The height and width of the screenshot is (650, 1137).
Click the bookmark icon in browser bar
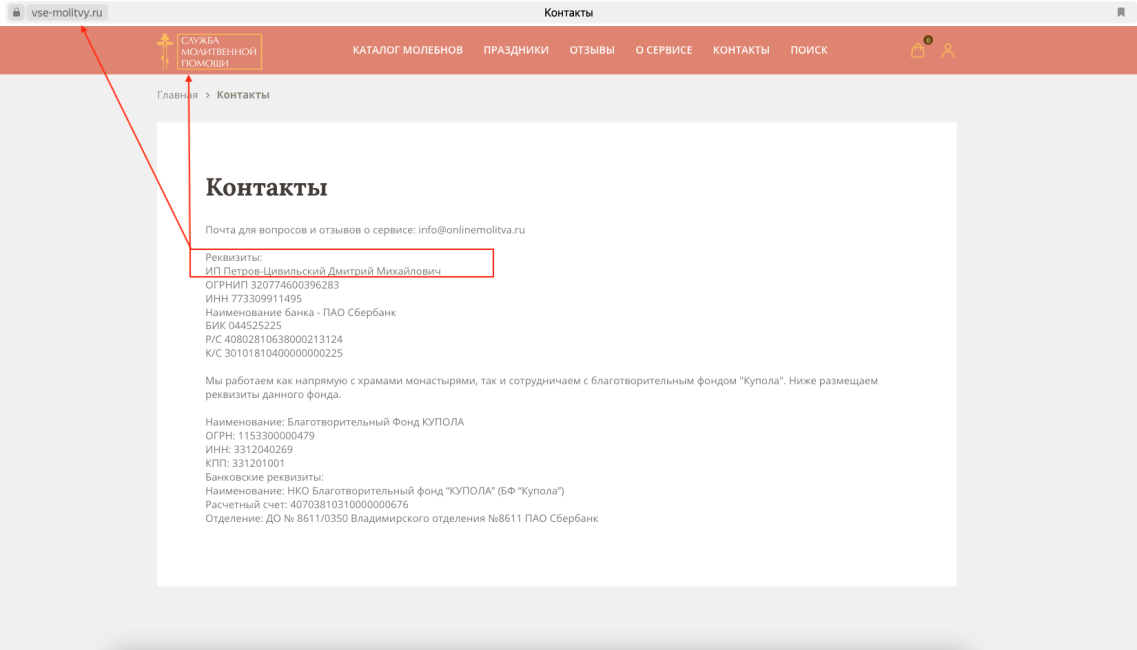pos(1121,12)
